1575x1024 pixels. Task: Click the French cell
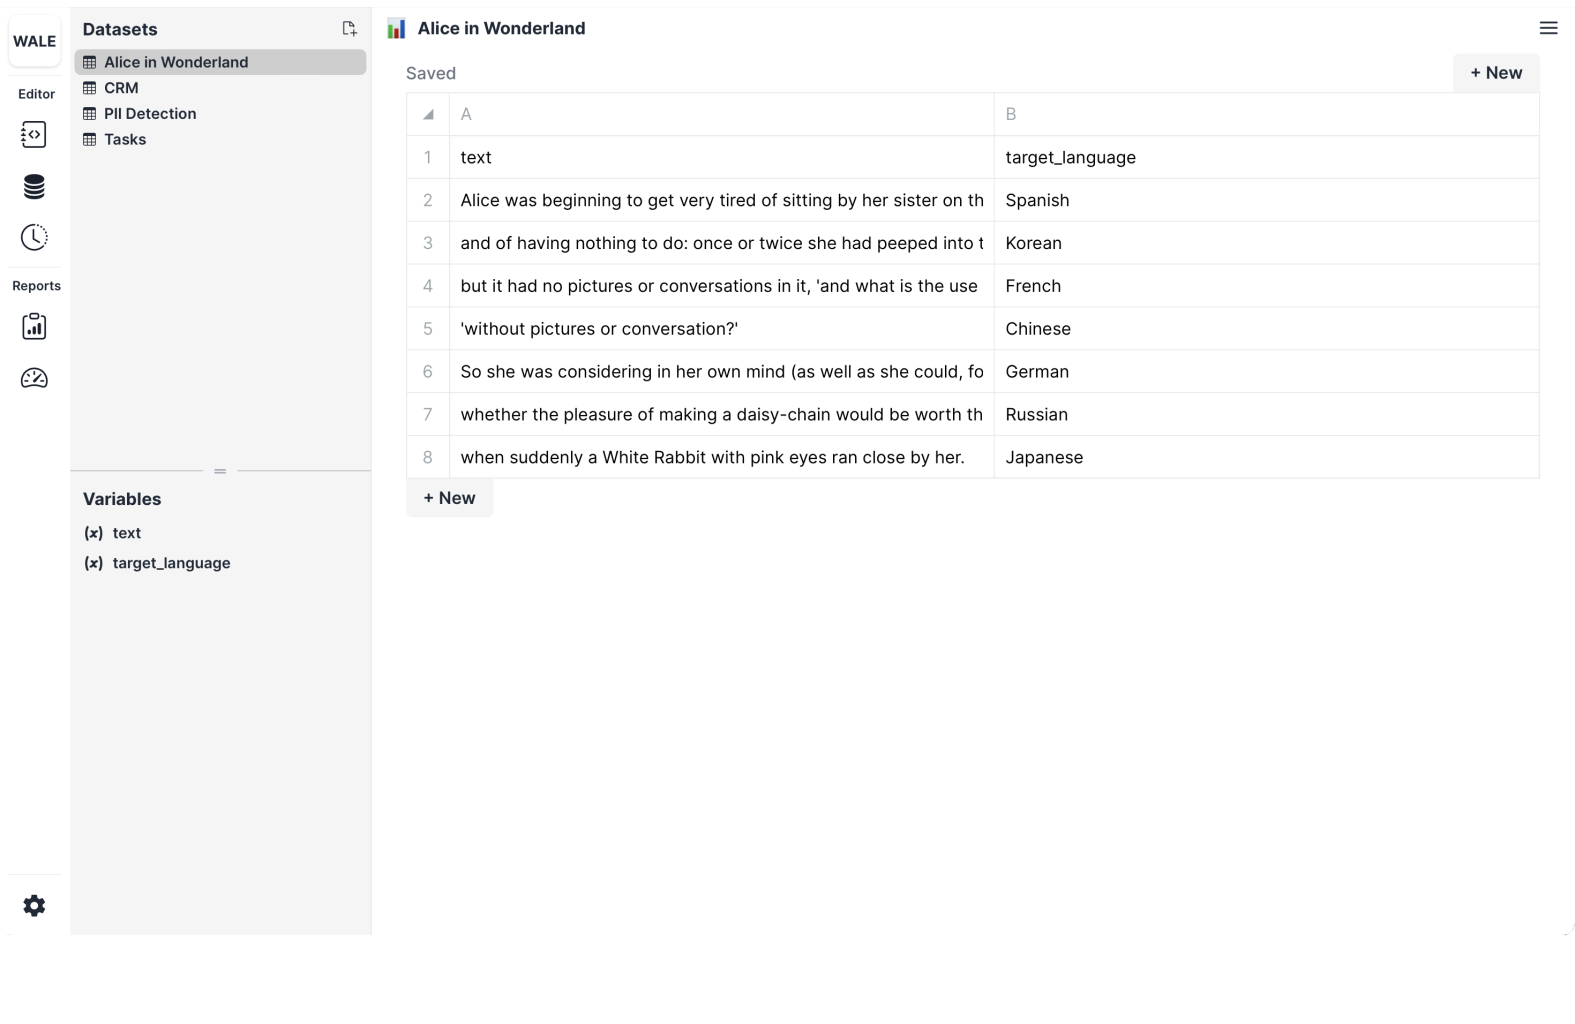pyautogui.click(x=1267, y=286)
